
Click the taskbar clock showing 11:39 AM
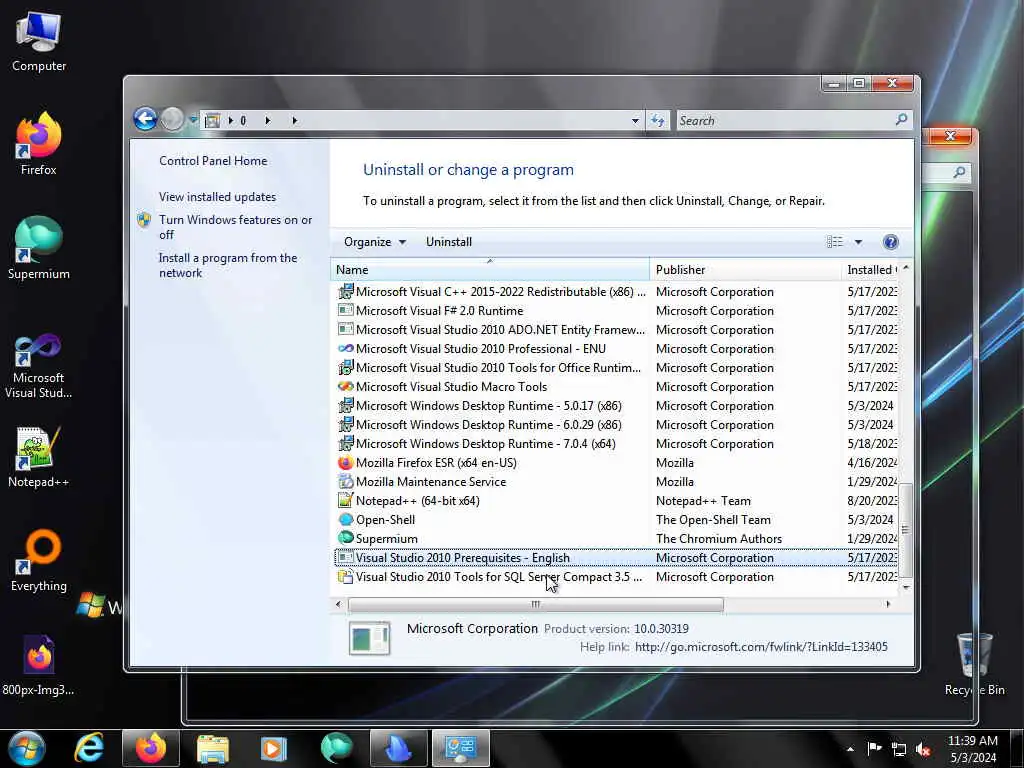point(972,748)
